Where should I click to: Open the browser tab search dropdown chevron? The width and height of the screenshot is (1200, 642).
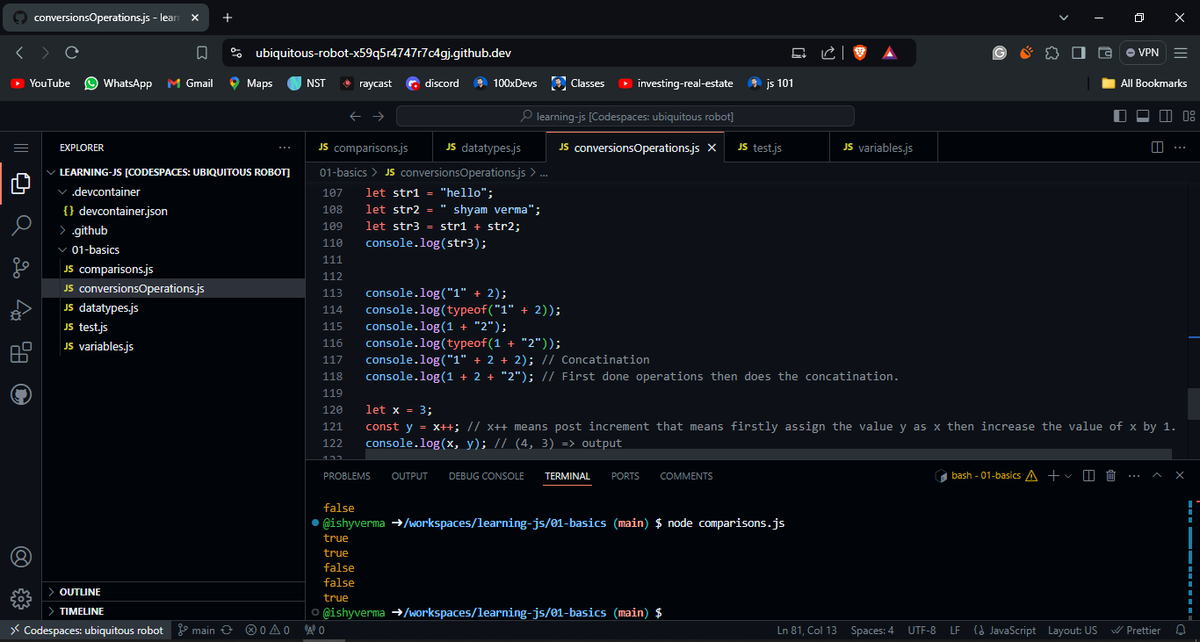[1063, 18]
